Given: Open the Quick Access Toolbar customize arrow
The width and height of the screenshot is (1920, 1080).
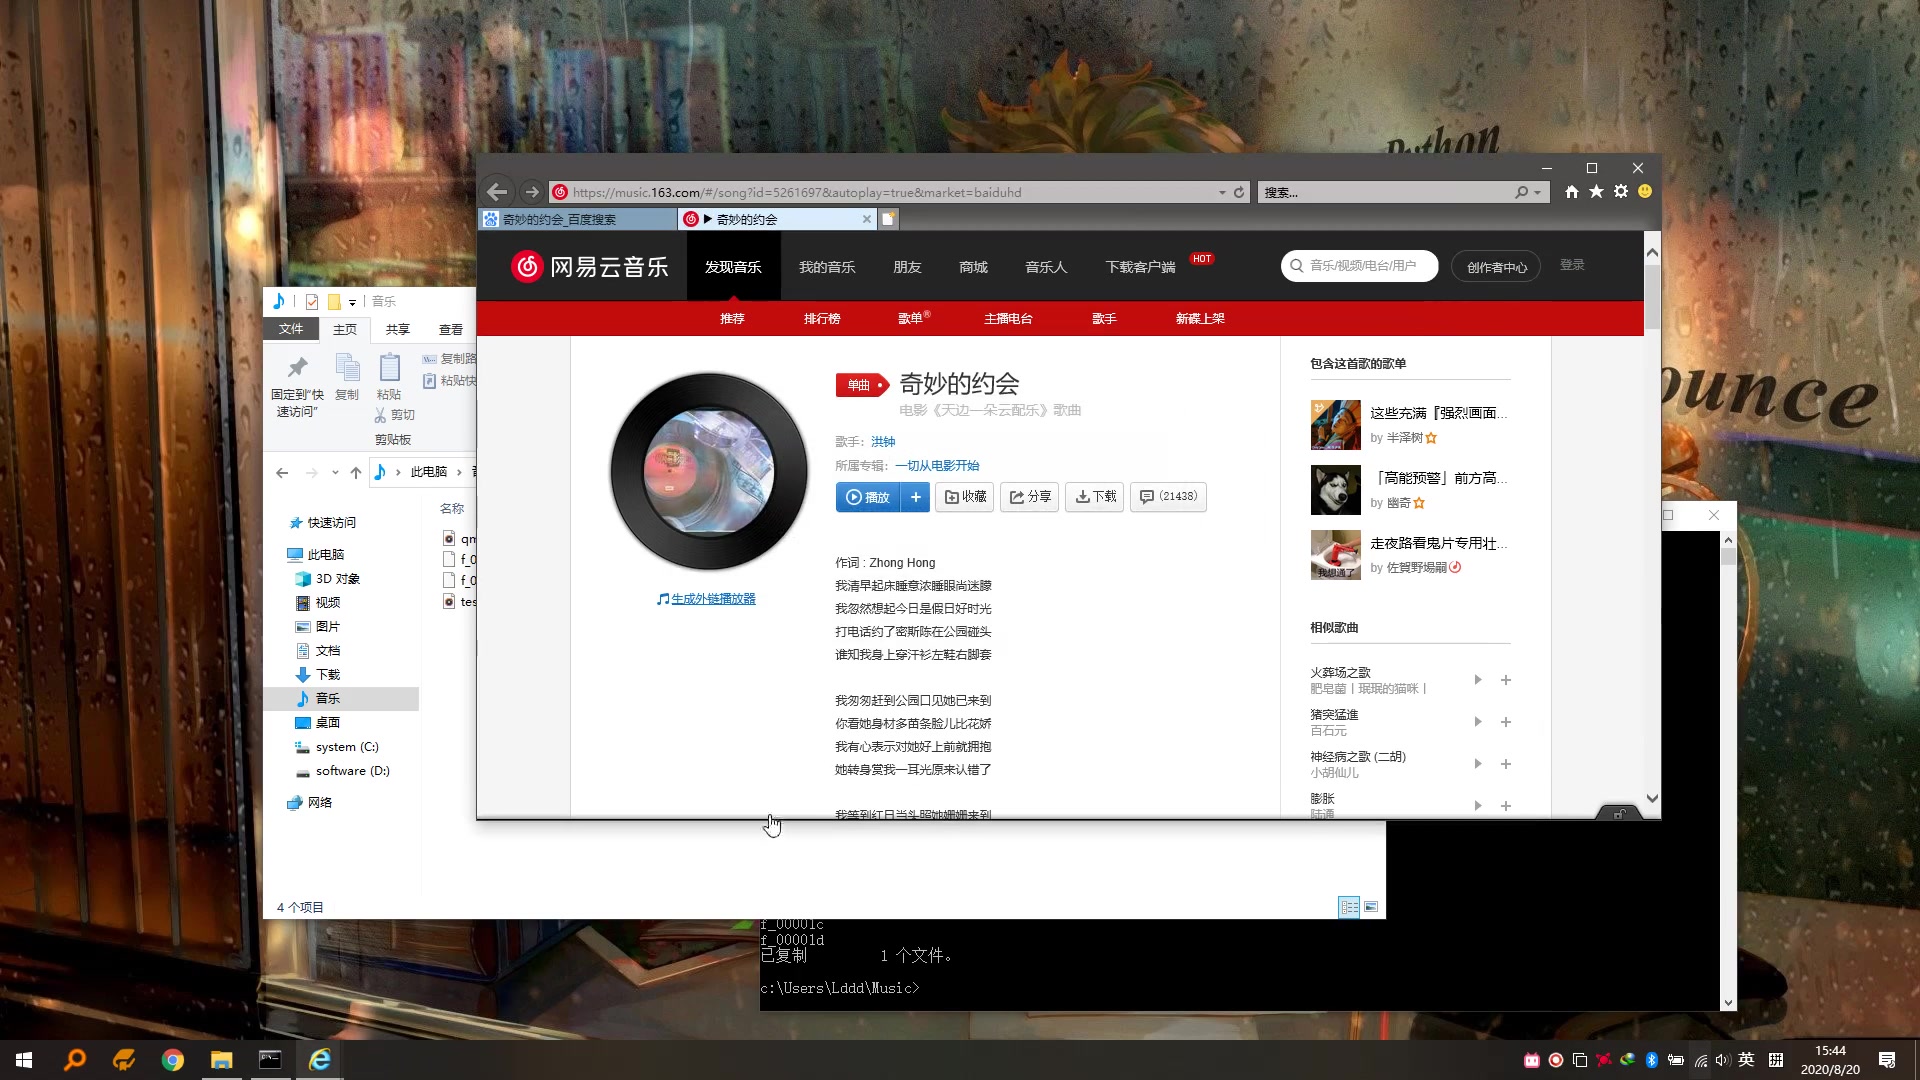Looking at the screenshot, I should pyautogui.click(x=352, y=301).
